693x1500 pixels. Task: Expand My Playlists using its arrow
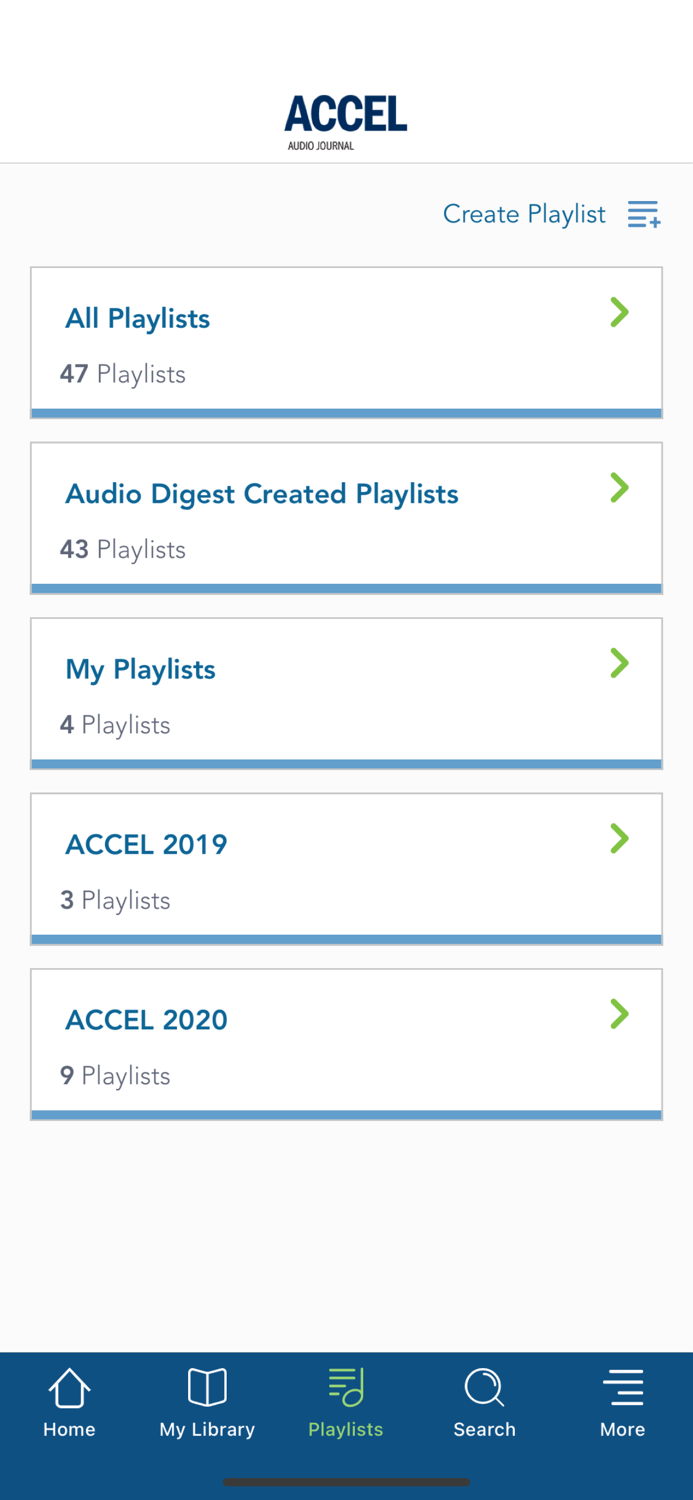[x=620, y=663]
